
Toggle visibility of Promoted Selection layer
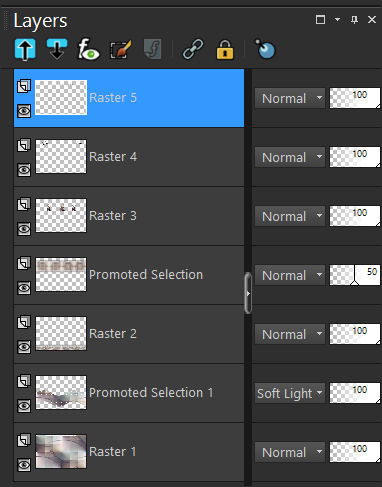pyautogui.click(x=24, y=288)
